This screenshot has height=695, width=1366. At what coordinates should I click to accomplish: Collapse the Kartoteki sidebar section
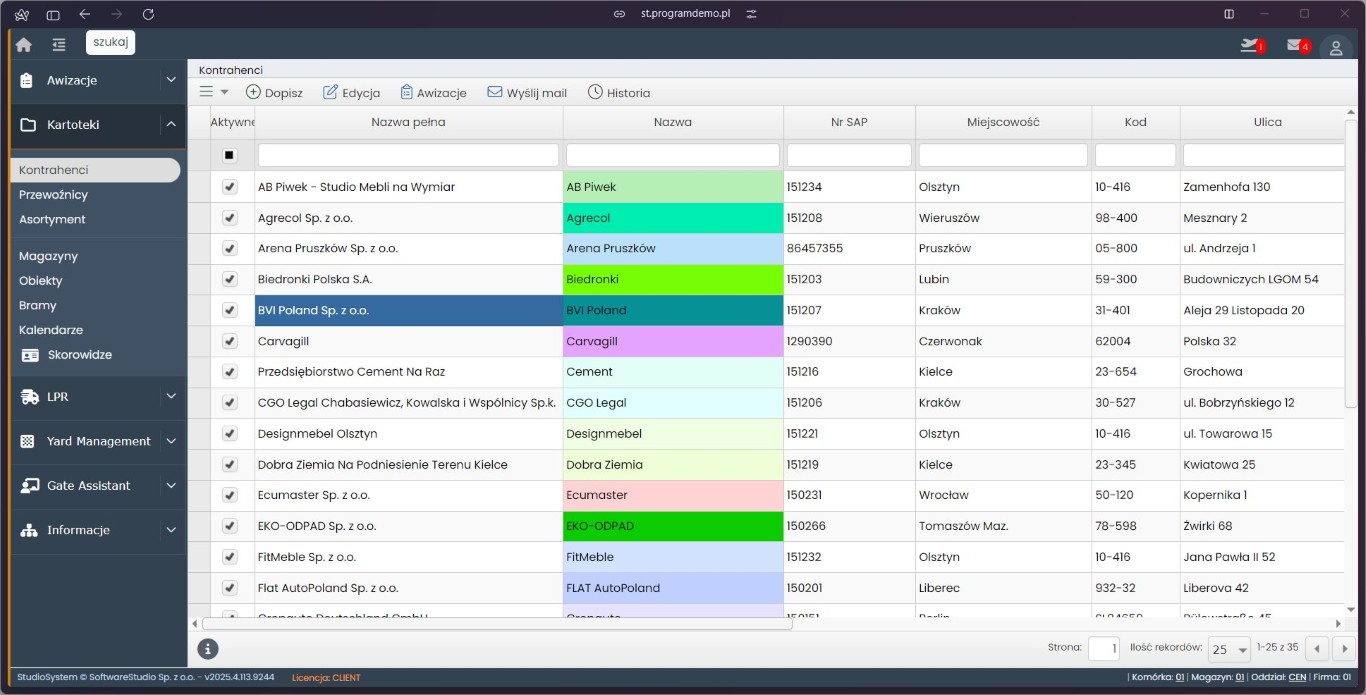click(171, 124)
